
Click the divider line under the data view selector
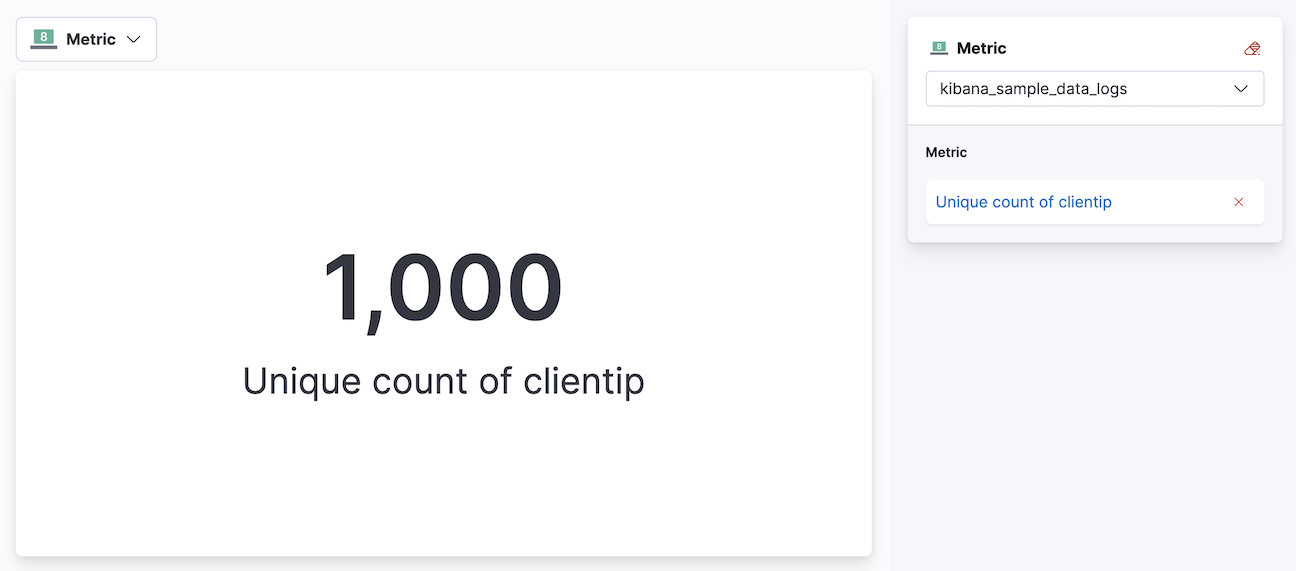pyautogui.click(x=1094, y=125)
